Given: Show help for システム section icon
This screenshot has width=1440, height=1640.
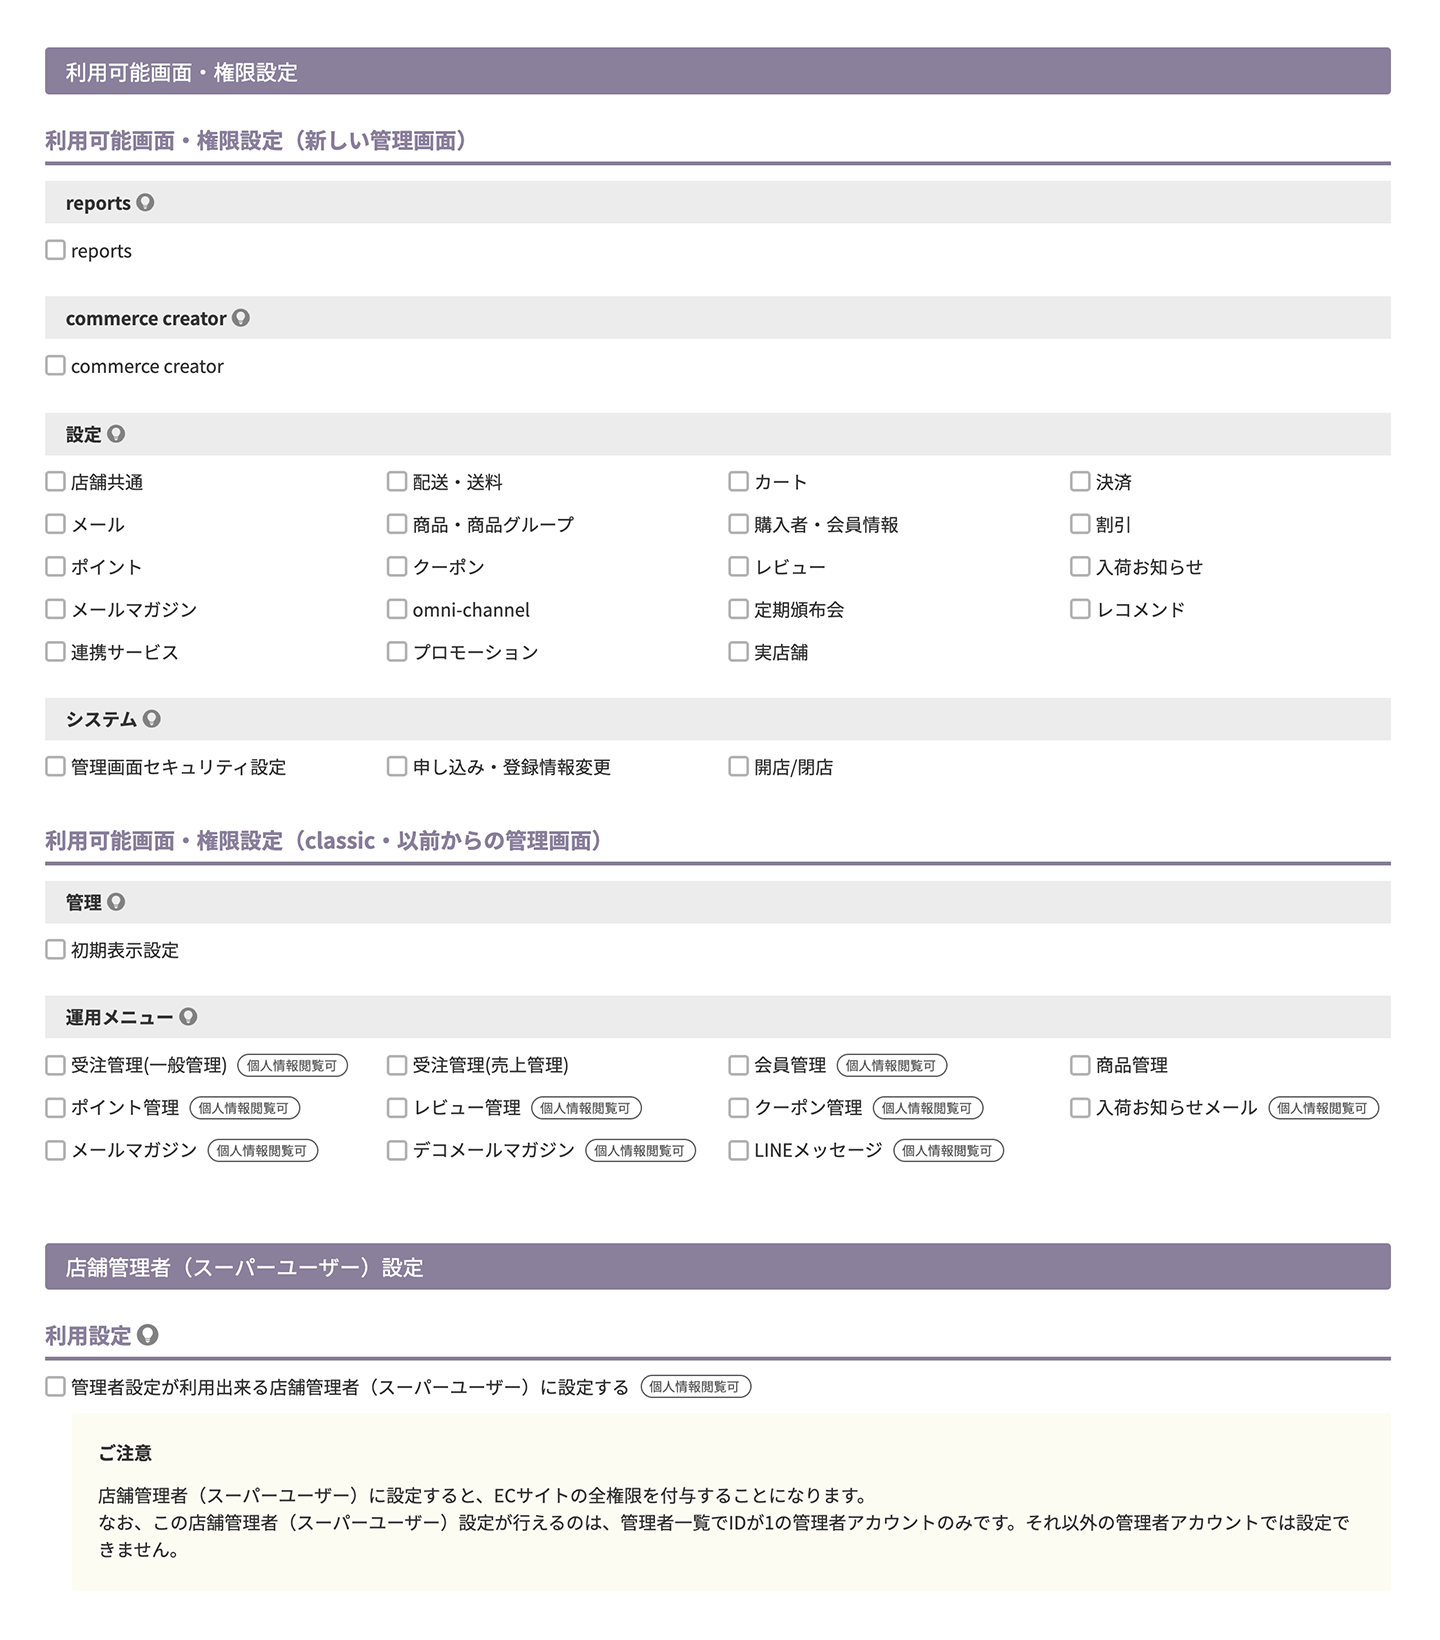Looking at the screenshot, I should coord(152,719).
